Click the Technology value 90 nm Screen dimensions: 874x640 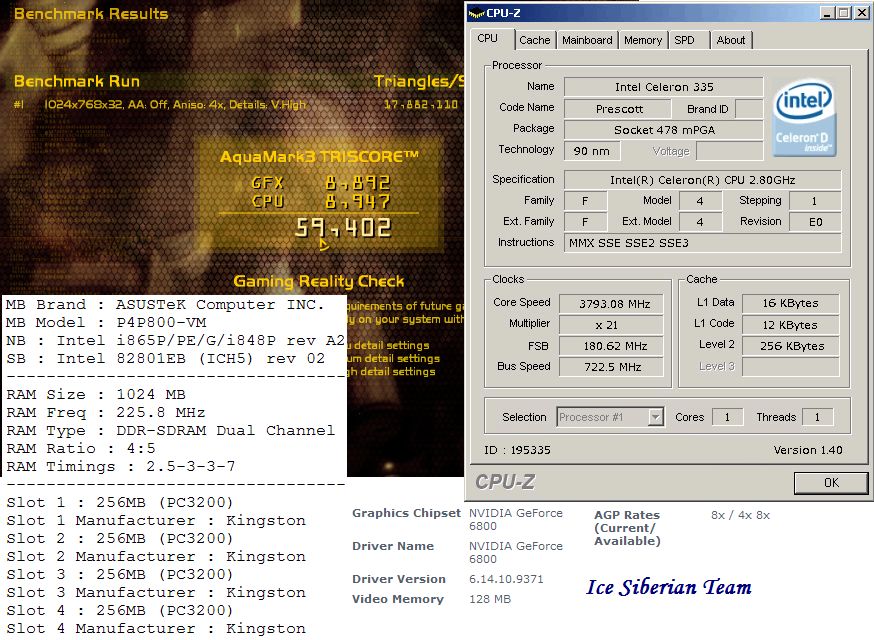[592, 151]
